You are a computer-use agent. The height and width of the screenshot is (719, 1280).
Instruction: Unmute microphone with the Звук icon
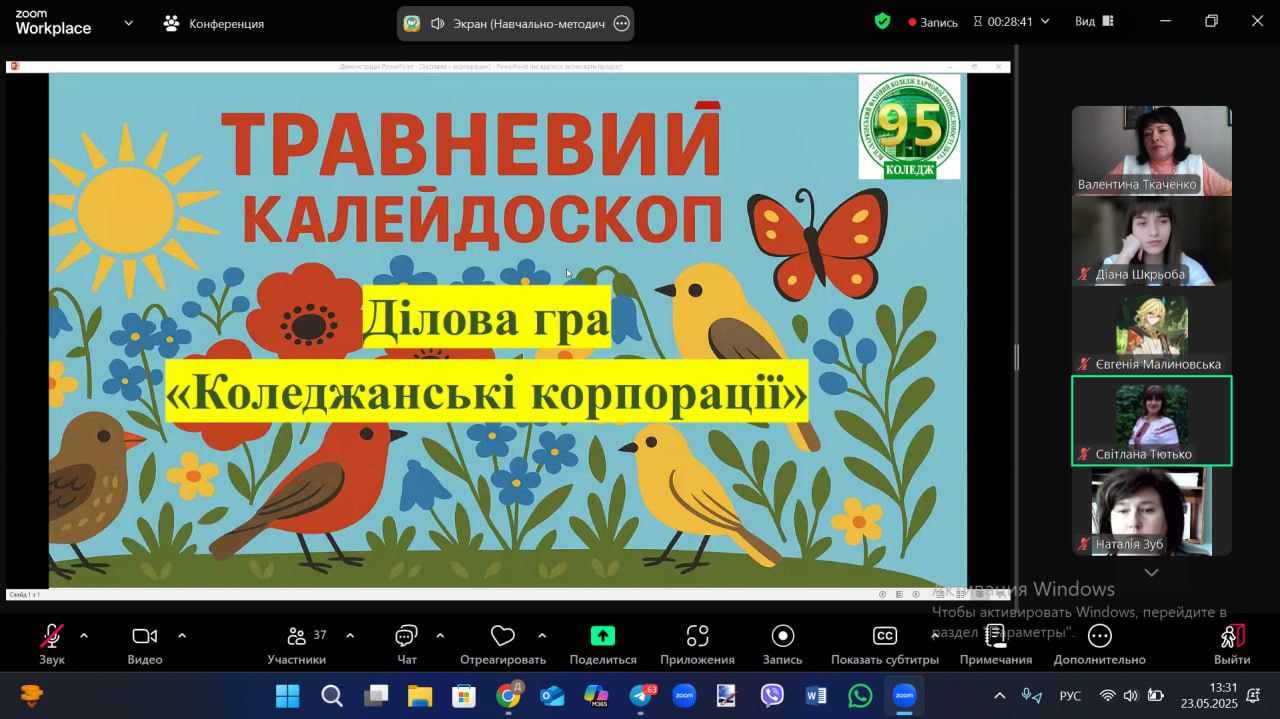[x=52, y=643]
